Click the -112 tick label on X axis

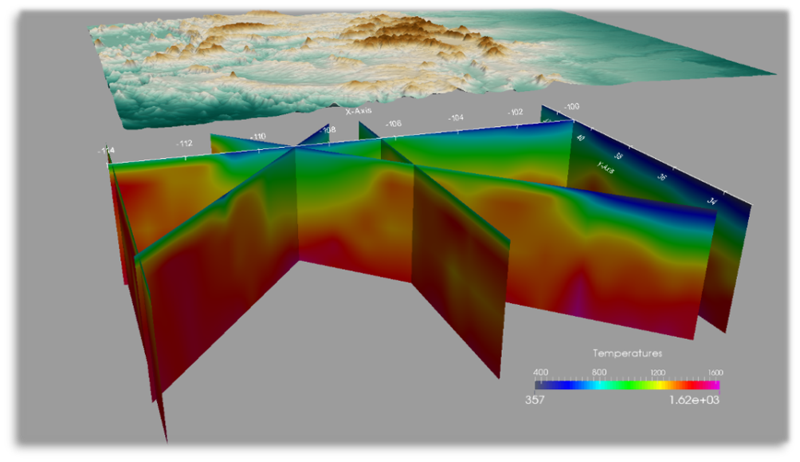(184, 143)
